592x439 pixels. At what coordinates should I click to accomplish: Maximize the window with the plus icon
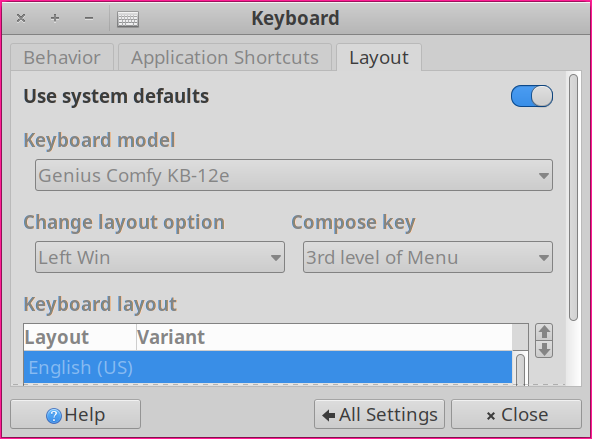pos(55,18)
